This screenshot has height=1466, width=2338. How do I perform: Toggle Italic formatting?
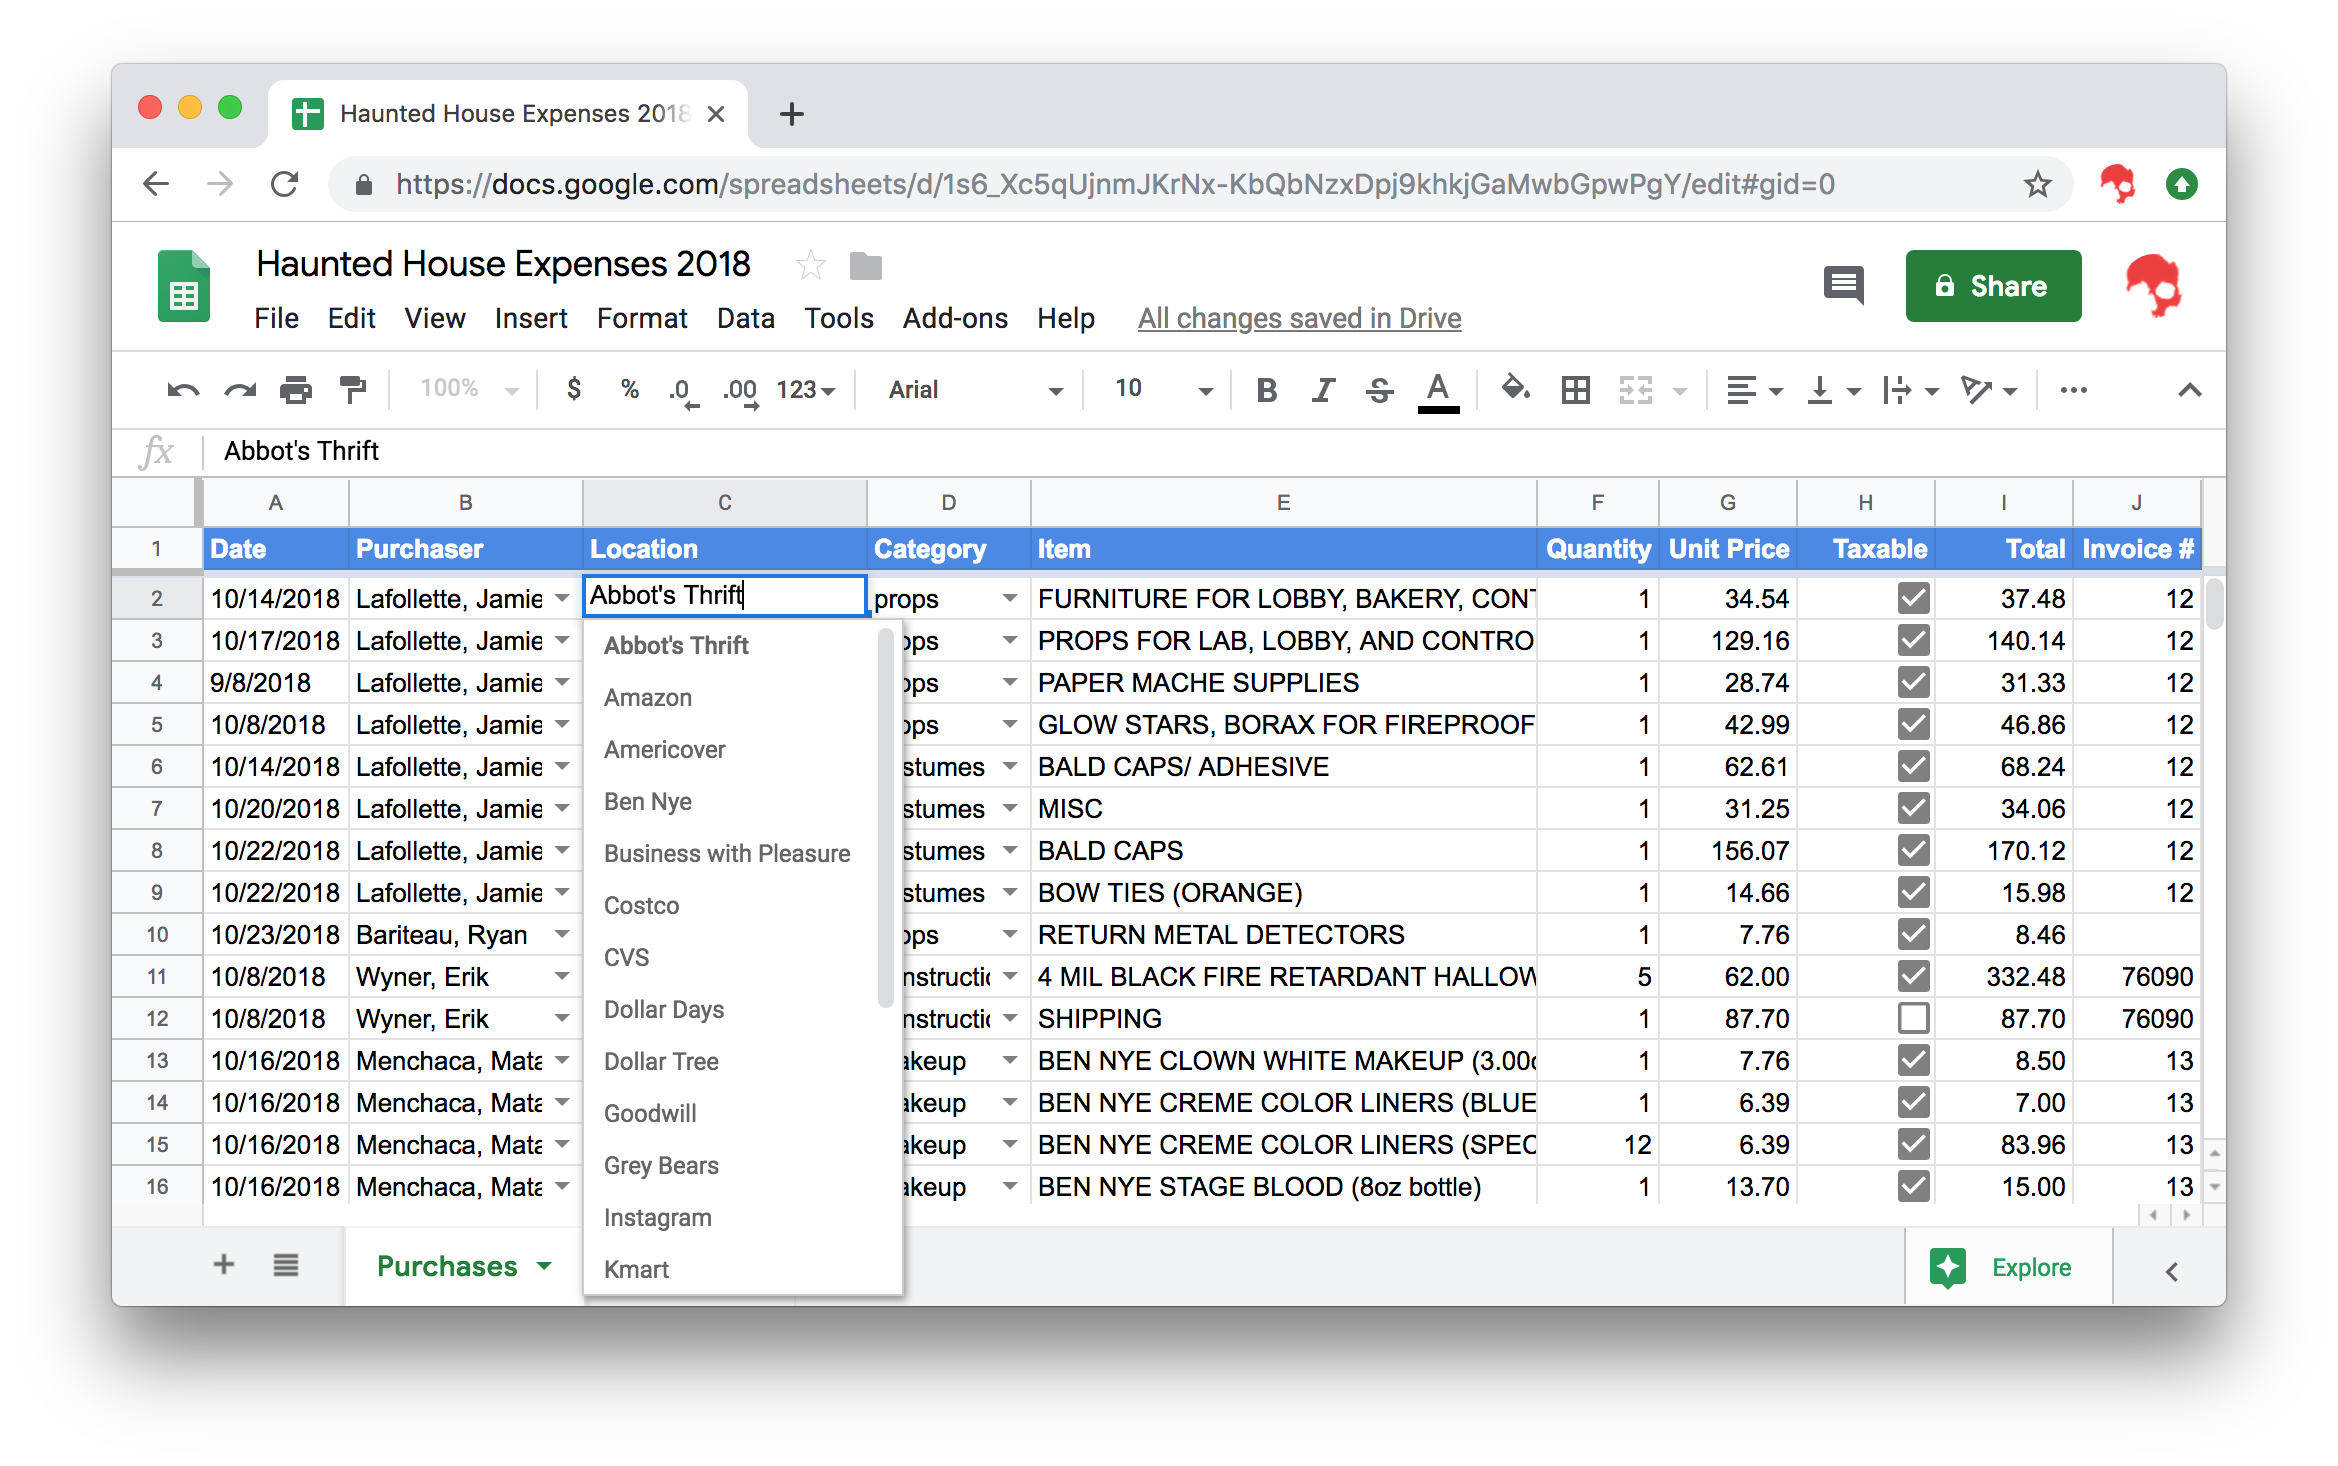tap(1323, 390)
